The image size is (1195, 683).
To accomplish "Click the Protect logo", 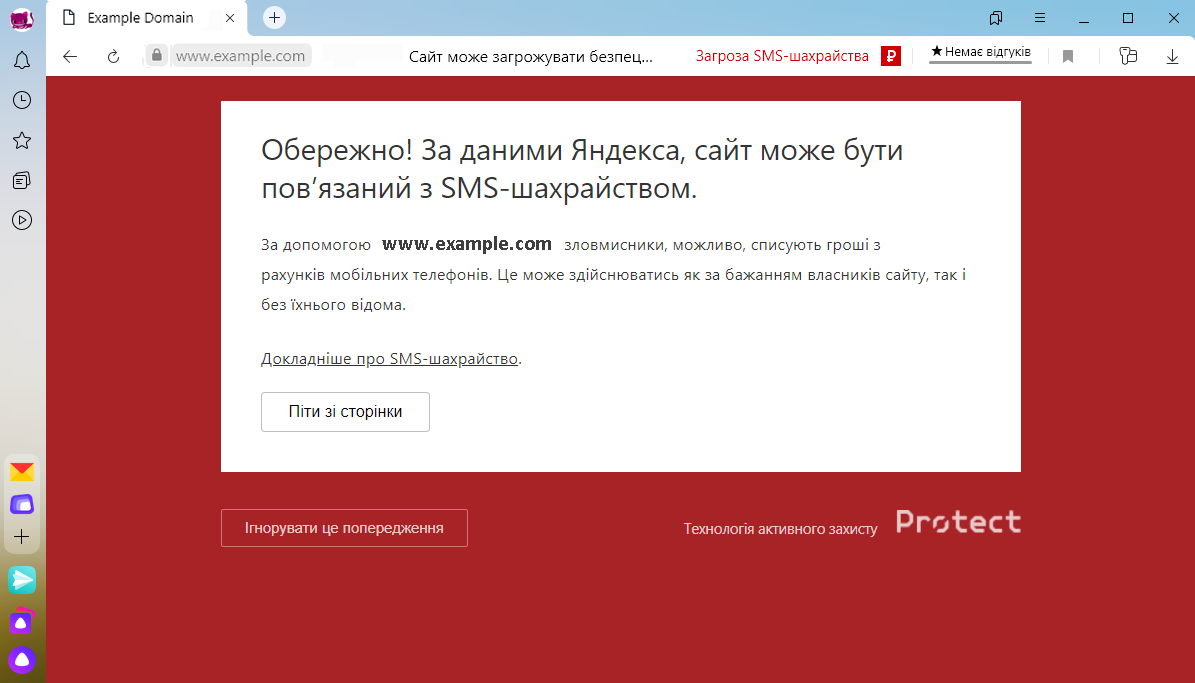I will tap(959, 521).
